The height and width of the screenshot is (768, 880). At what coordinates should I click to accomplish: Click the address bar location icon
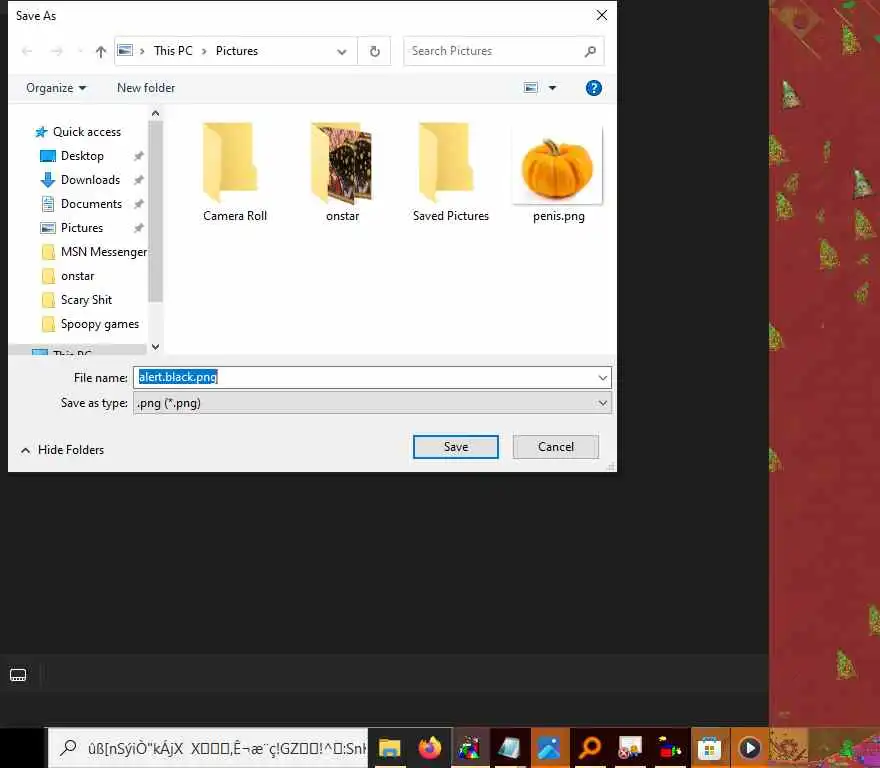125,51
